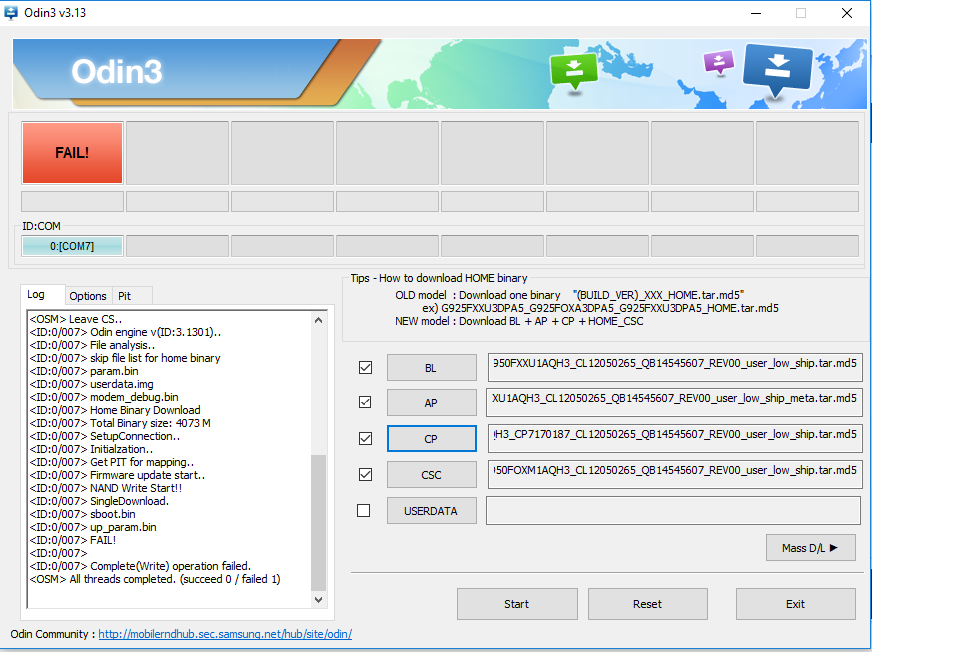
Task: Click the 'userdata.img' log line
Action: click(x=92, y=384)
